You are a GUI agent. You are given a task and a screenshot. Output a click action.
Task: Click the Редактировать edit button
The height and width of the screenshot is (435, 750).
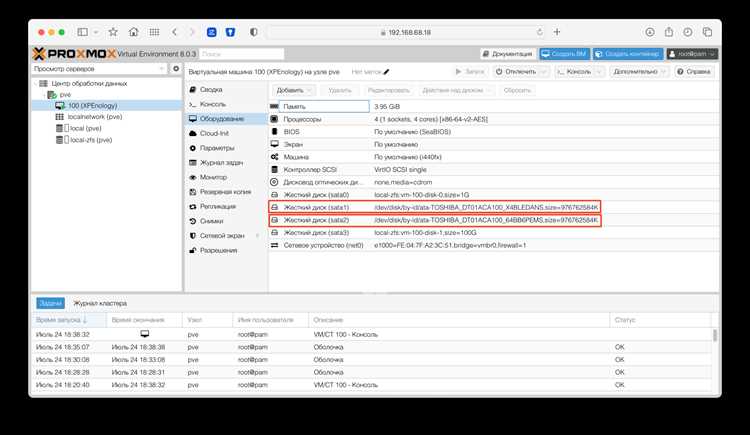pyautogui.click(x=388, y=90)
